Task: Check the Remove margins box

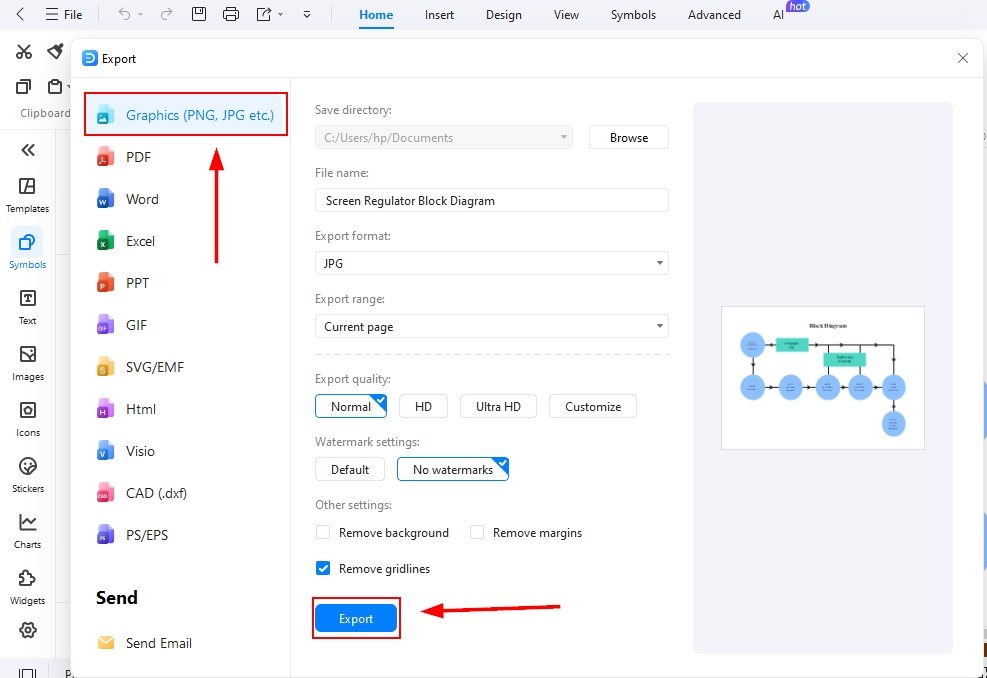Action: coord(477,532)
